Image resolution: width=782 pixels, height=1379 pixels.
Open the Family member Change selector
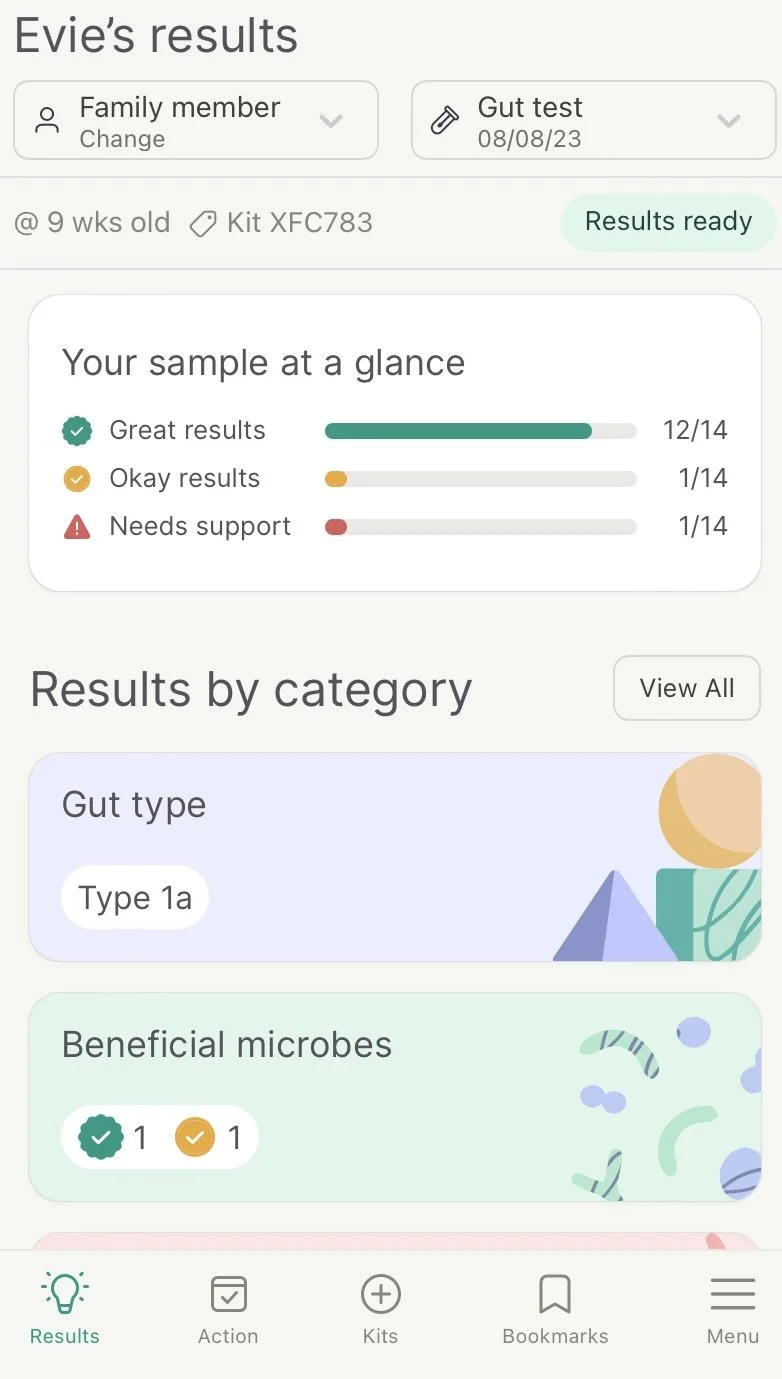[x=196, y=121]
